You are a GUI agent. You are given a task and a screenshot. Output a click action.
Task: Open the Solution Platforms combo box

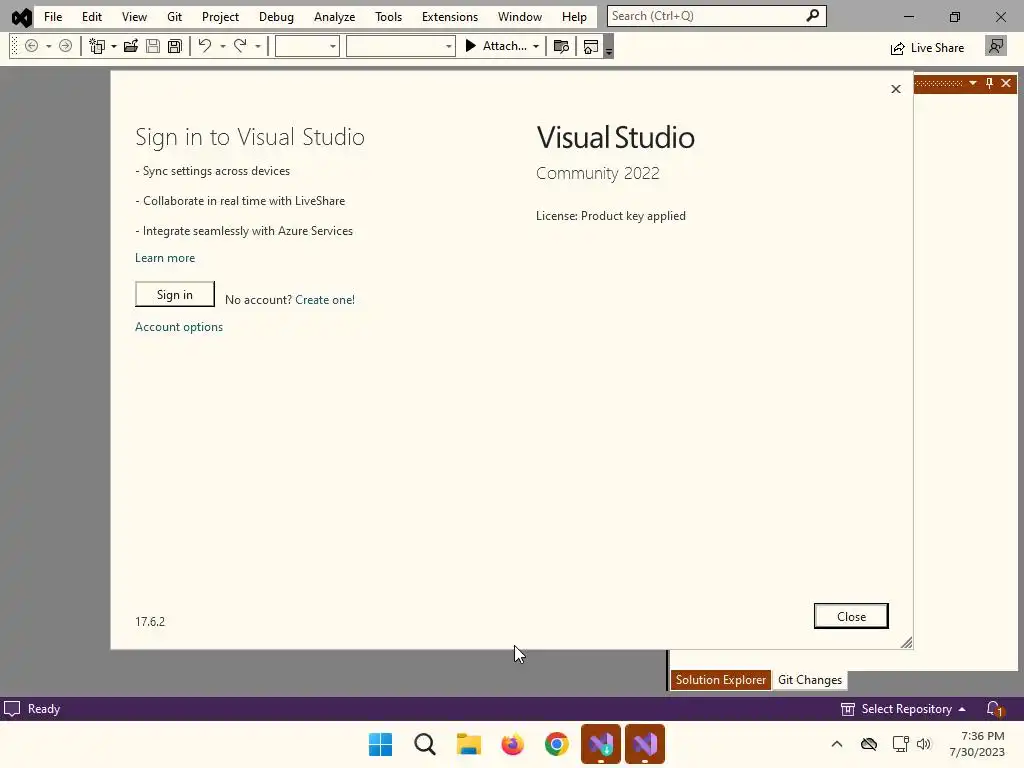click(x=400, y=46)
